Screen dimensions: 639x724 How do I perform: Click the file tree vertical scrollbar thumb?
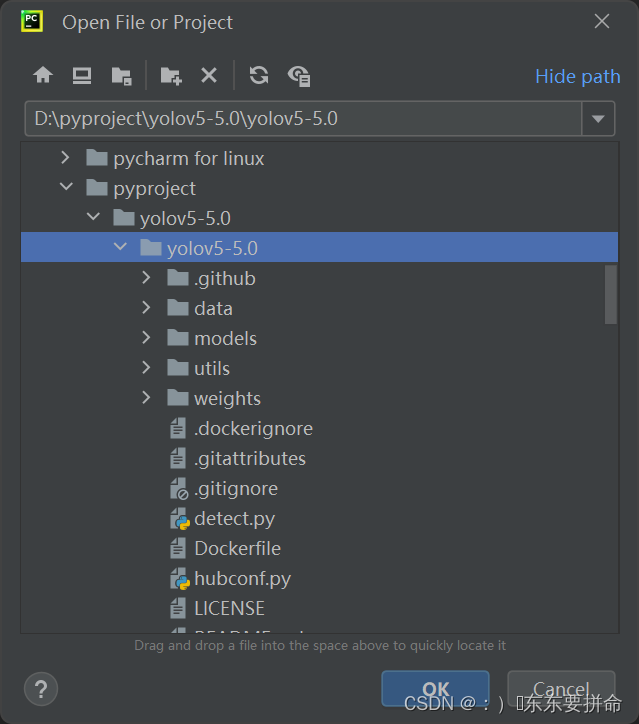tap(611, 295)
